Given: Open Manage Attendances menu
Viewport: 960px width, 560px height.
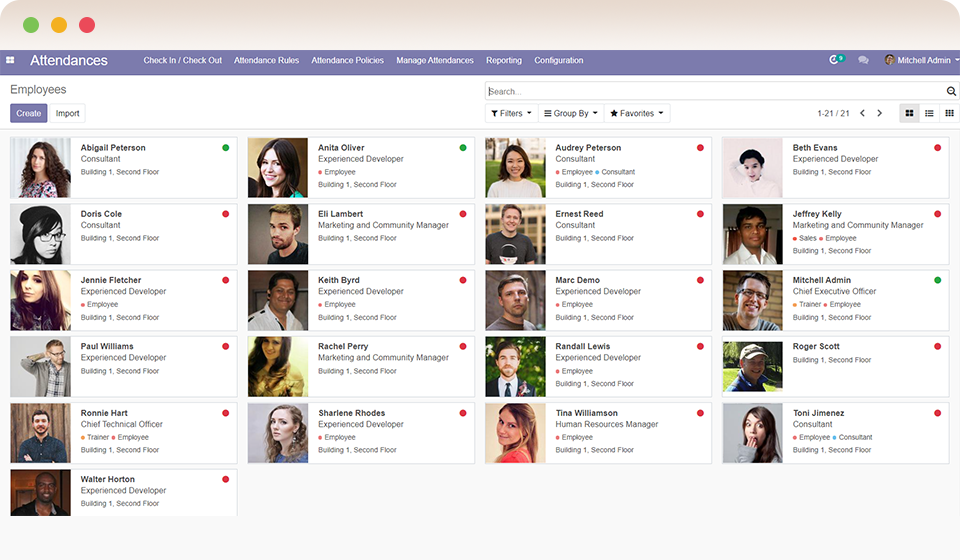Looking at the screenshot, I should (x=435, y=60).
